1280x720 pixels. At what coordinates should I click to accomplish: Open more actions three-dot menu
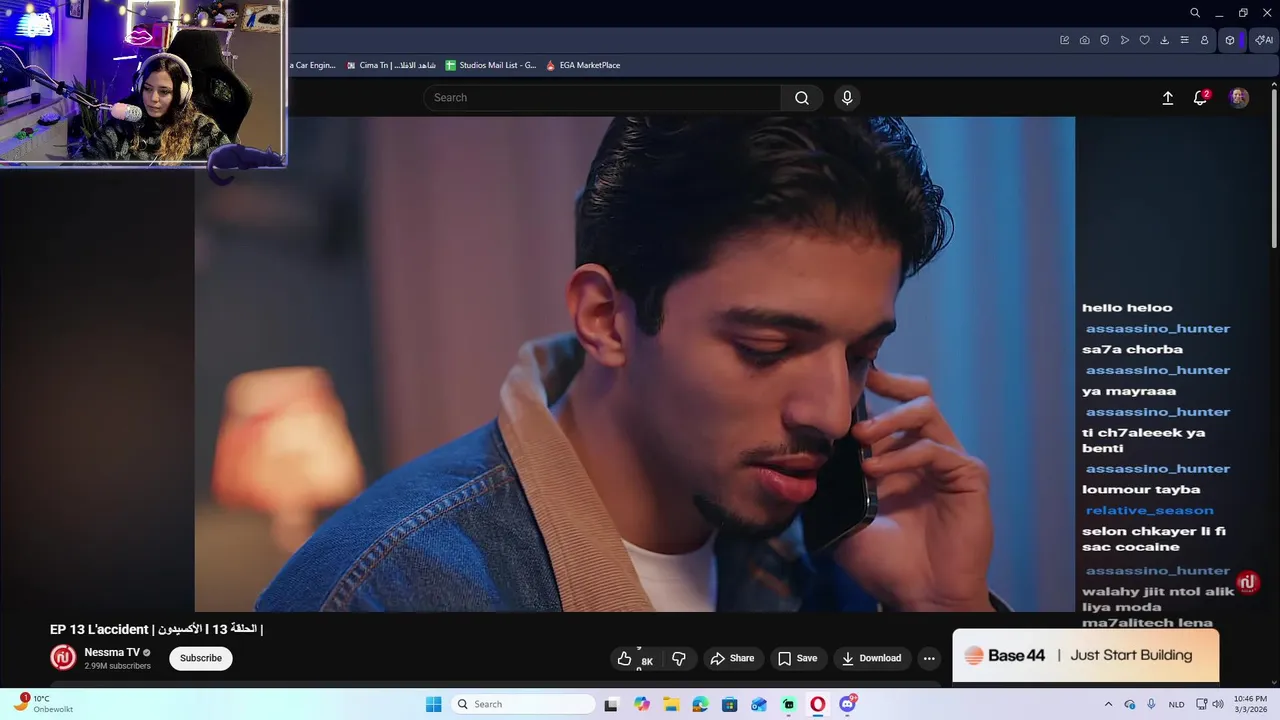click(929, 658)
